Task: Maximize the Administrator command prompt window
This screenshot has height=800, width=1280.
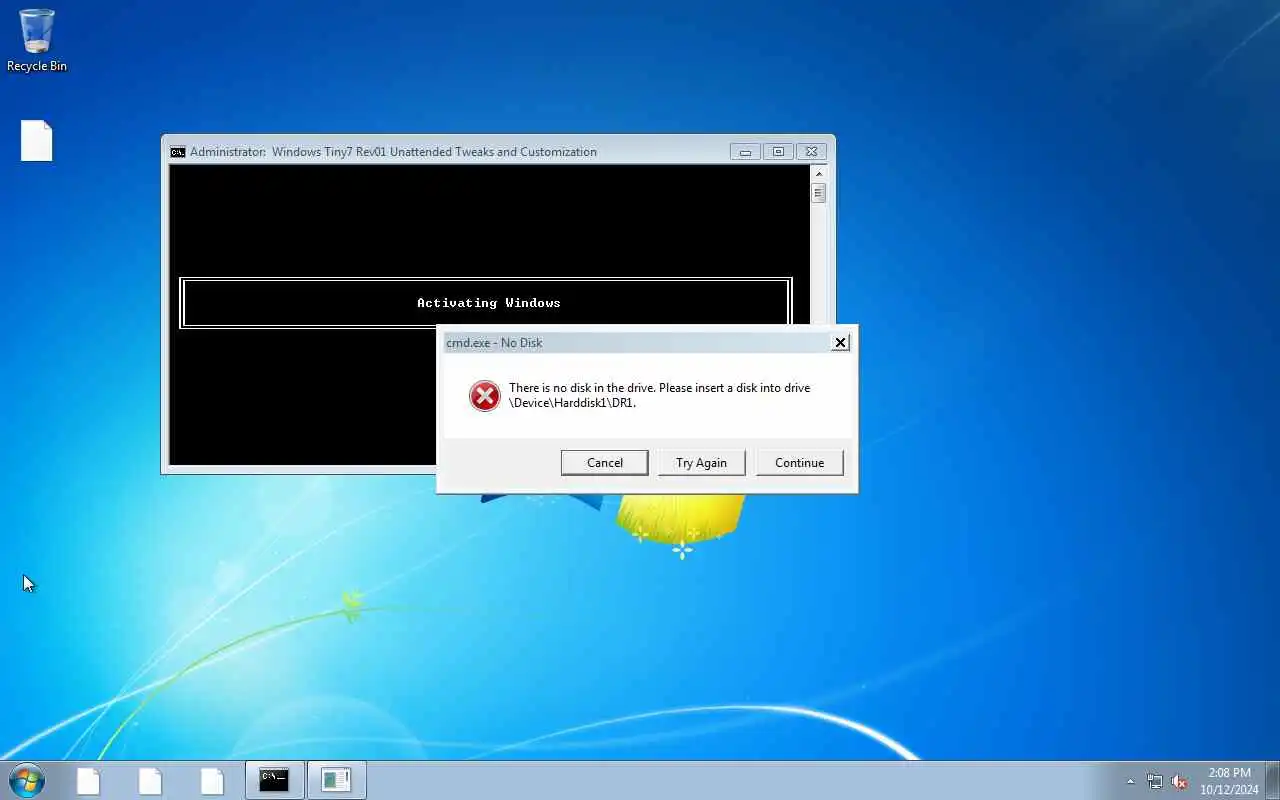Action: (x=778, y=152)
